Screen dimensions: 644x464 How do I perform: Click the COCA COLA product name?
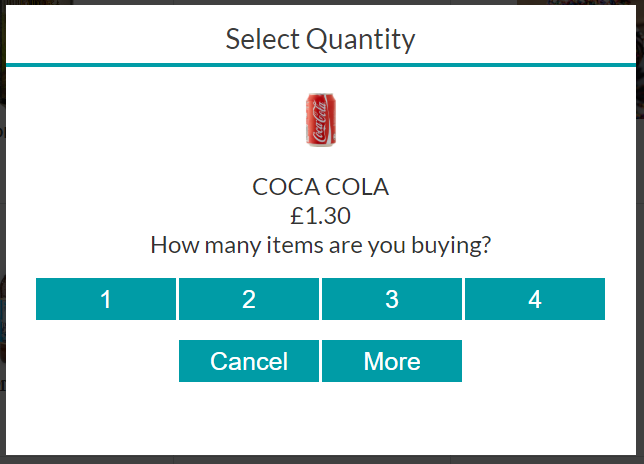click(320, 187)
